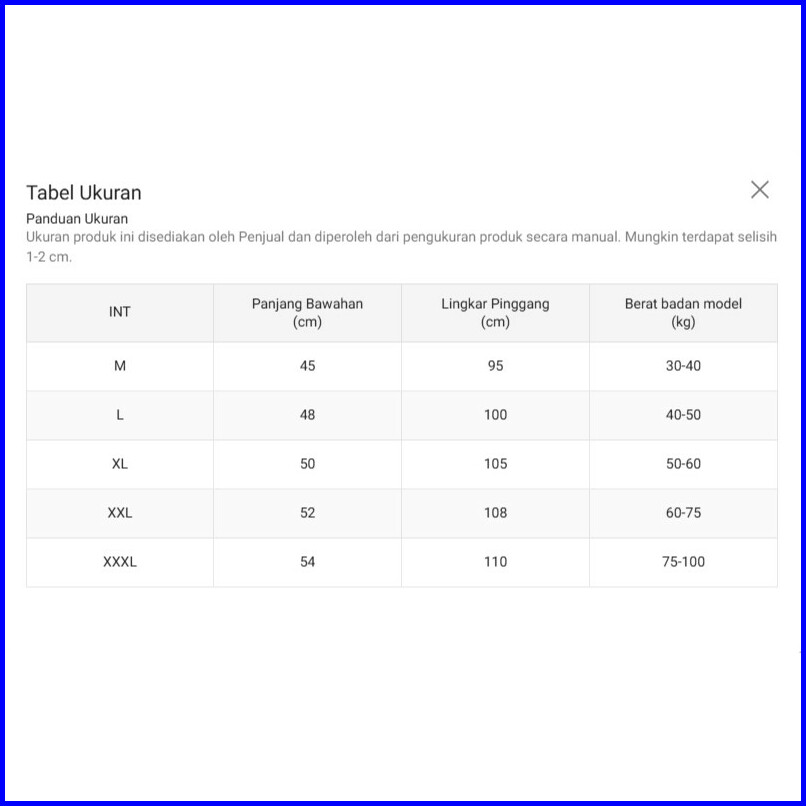Screen dimensions: 806x806
Task: Click the M size row label
Action: 120,366
